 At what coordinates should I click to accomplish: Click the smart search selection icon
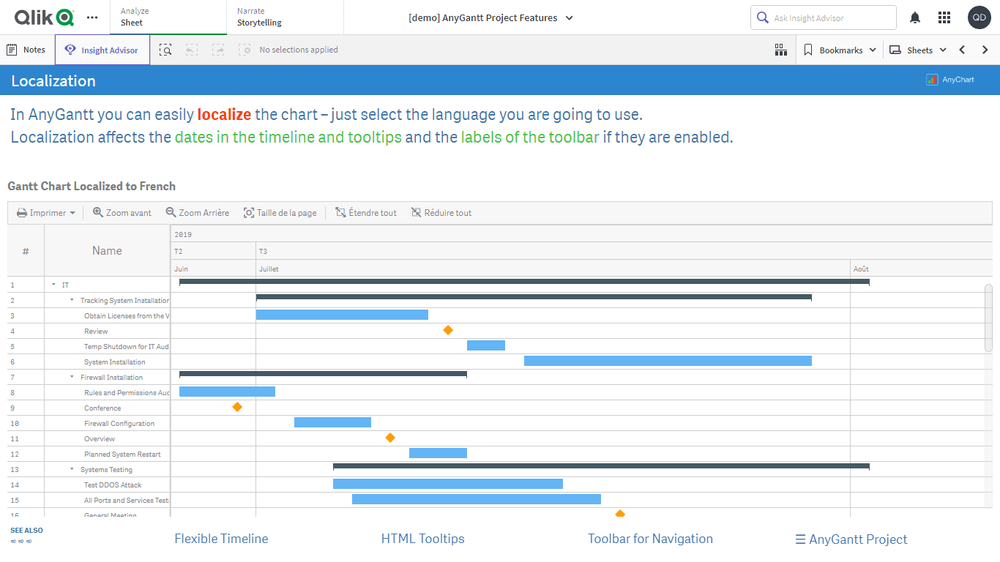tap(165, 50)
